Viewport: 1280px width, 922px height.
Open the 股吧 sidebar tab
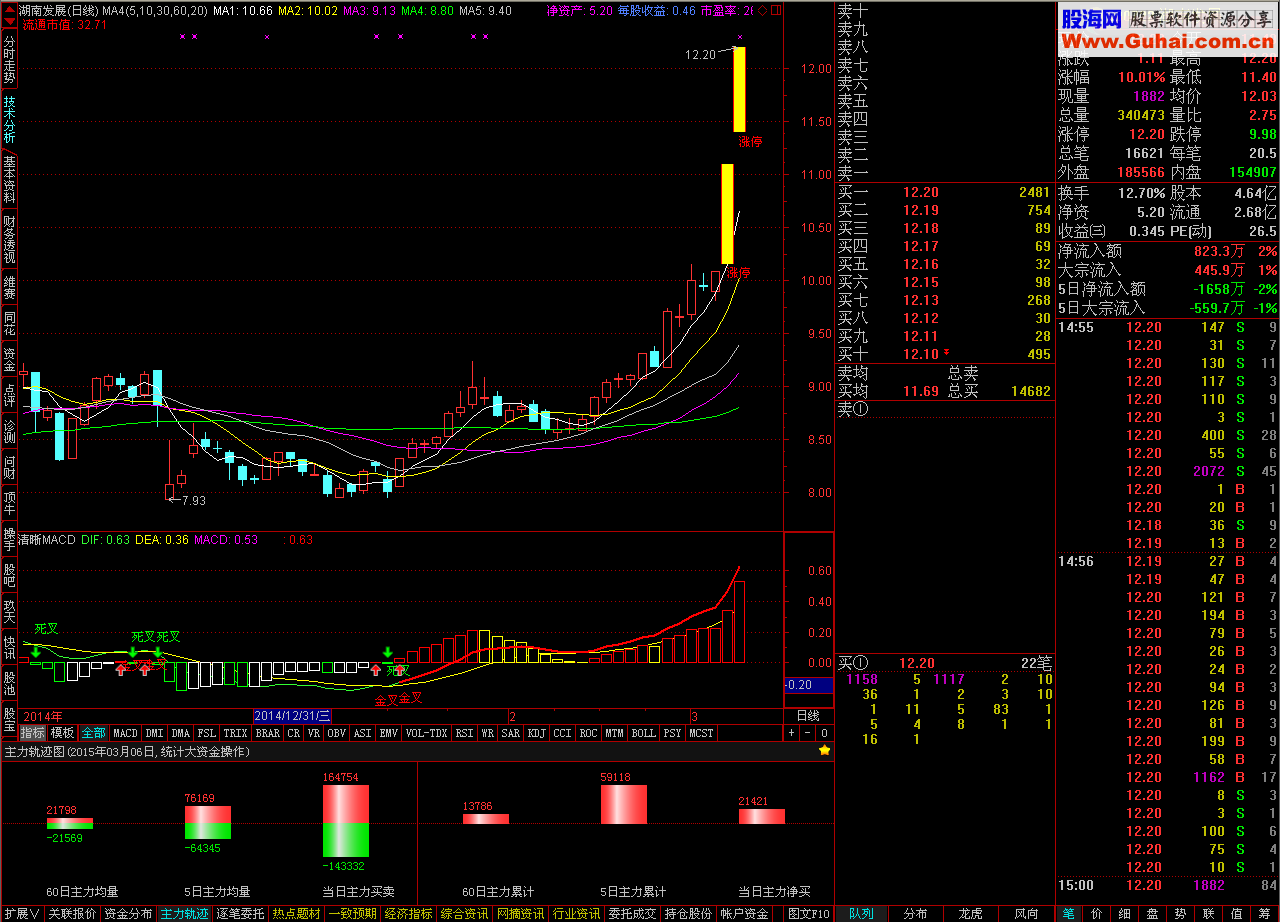pos(9,575)
